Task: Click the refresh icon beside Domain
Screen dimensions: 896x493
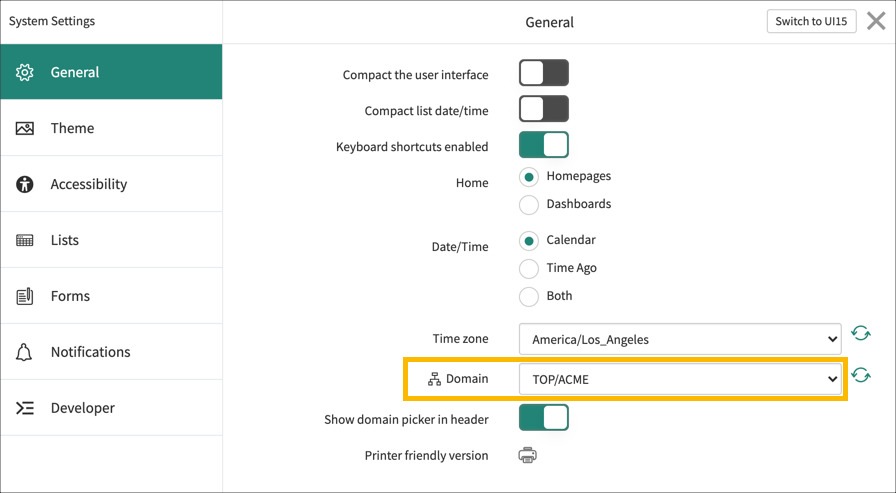Action: (x=860, y=376)
